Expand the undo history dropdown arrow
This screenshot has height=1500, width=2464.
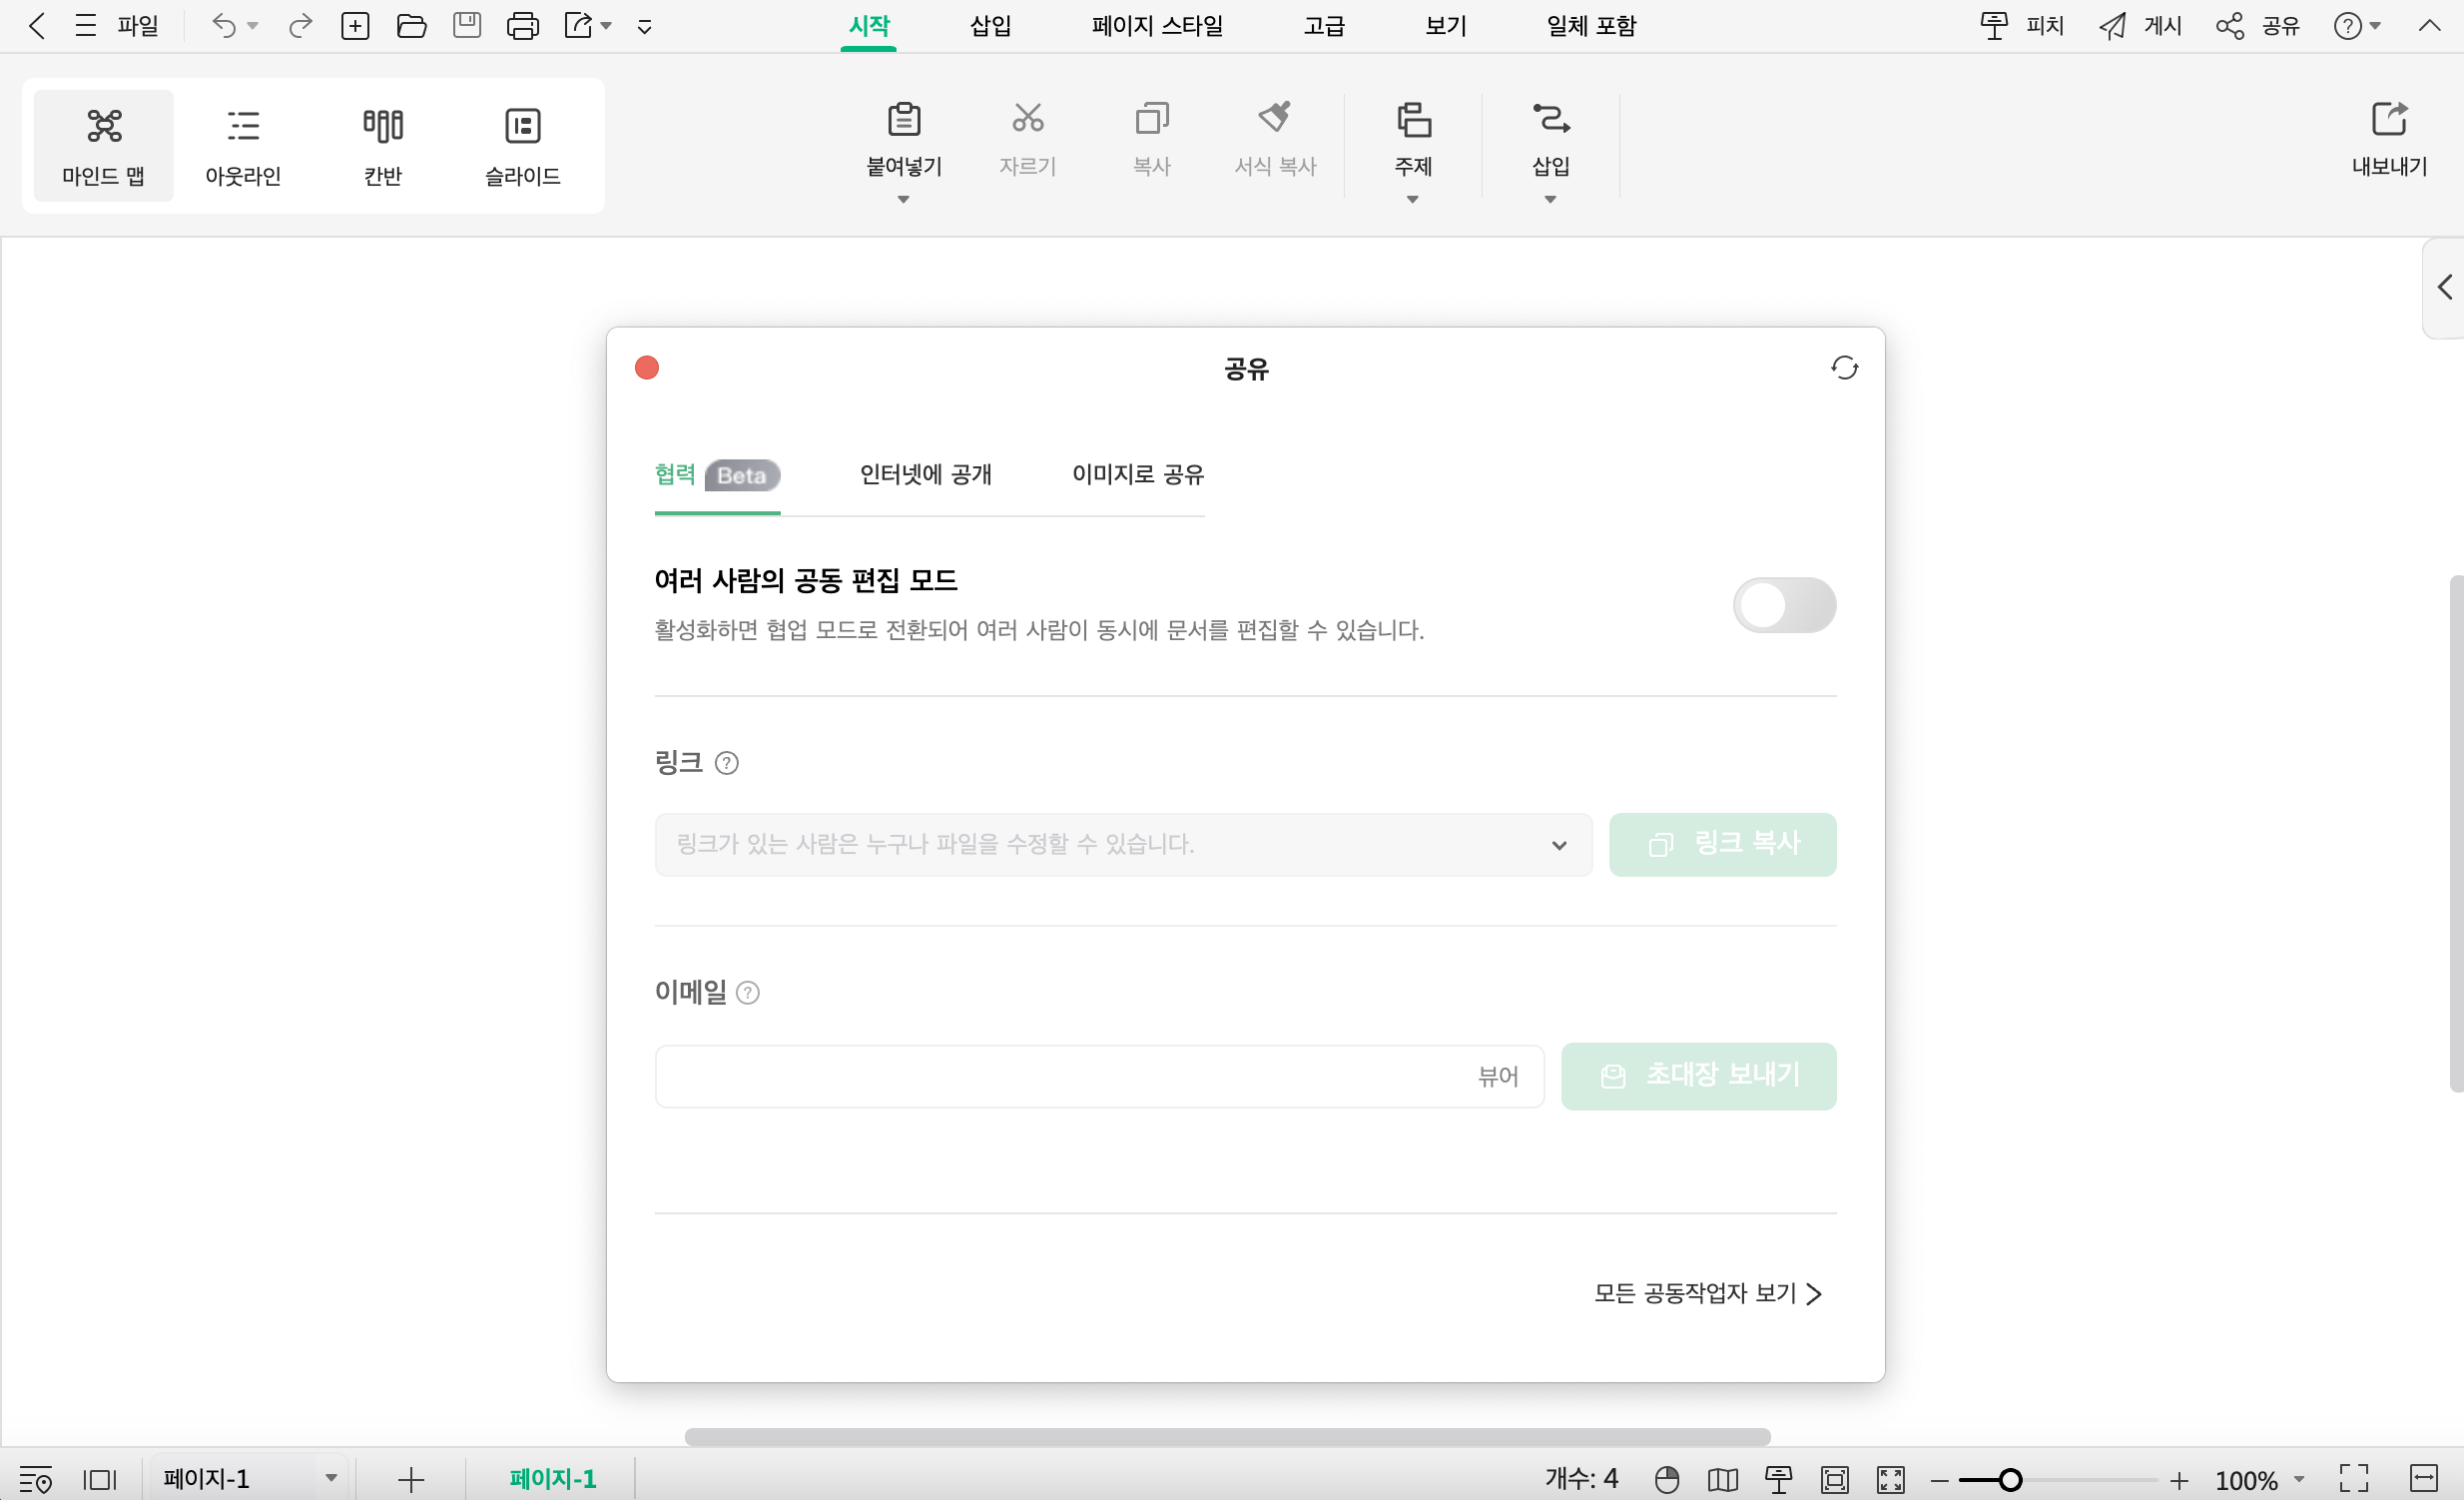(253, 27)
